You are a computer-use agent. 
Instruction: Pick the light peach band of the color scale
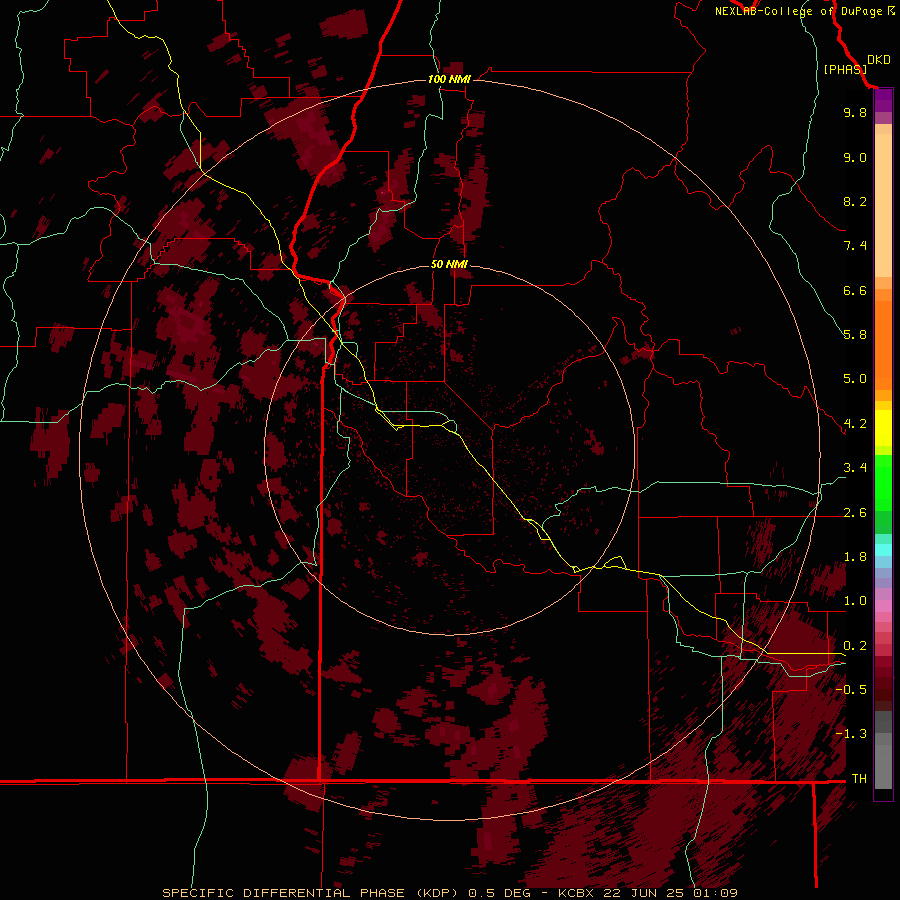(x=883, y=205)
